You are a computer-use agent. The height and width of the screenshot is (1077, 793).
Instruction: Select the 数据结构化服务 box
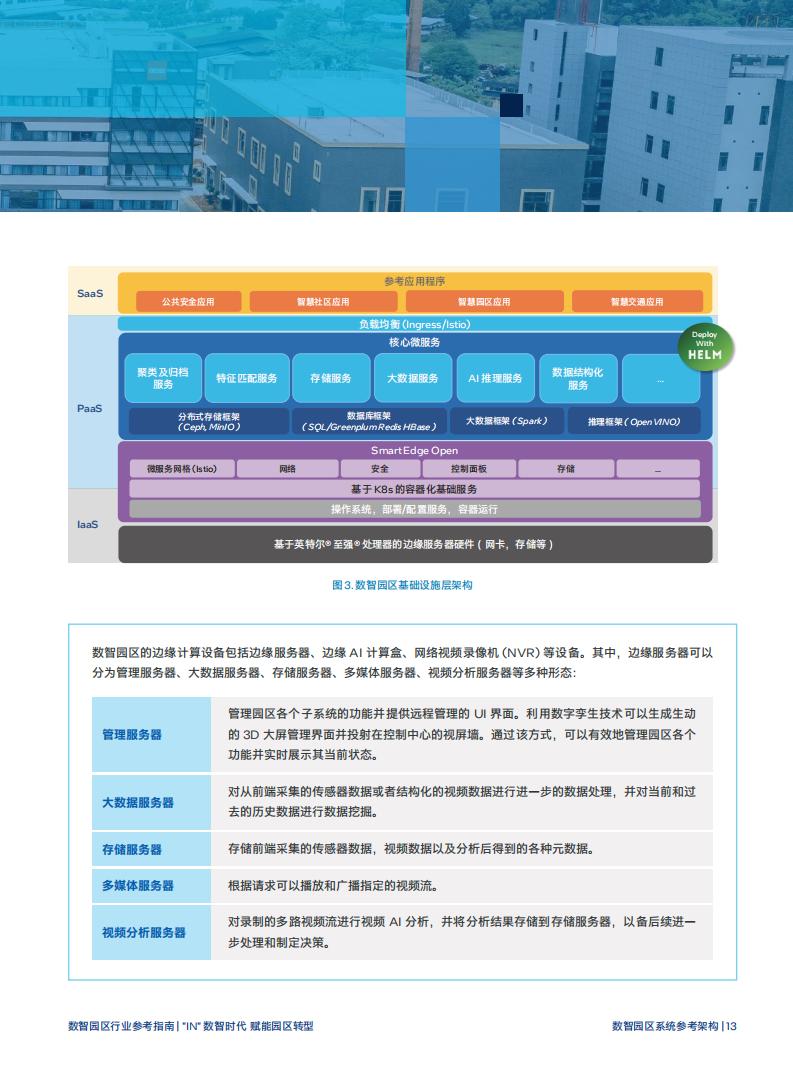(x=577, y=378)
